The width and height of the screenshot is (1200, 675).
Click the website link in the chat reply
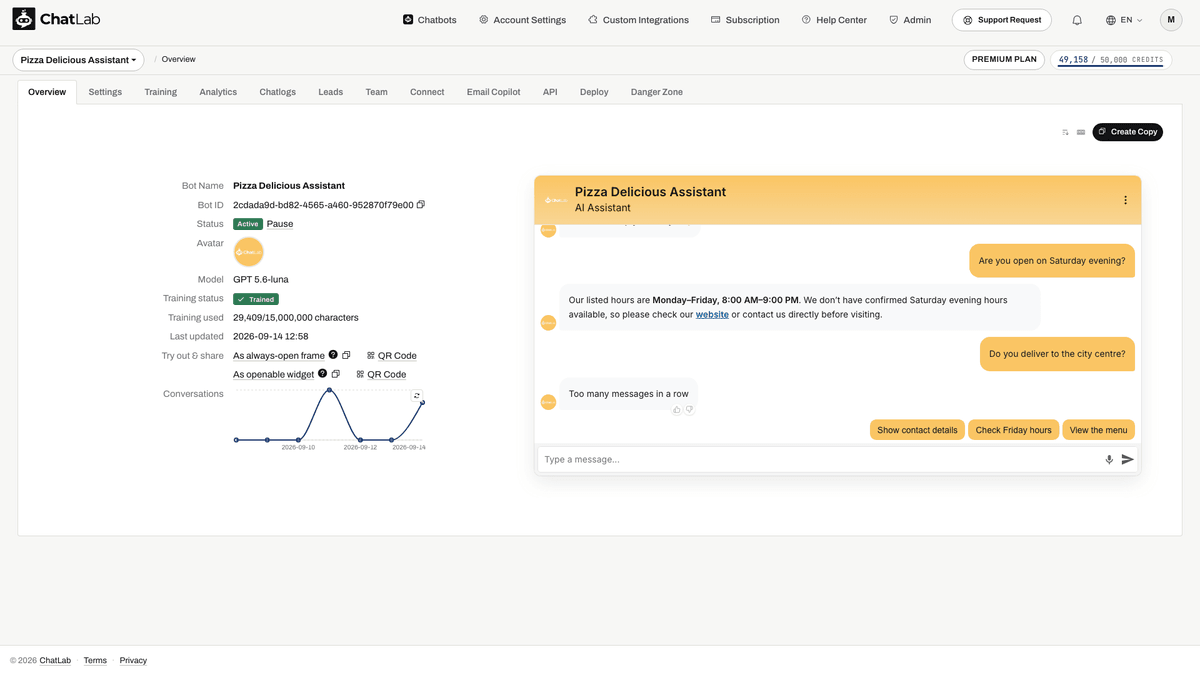712,314
